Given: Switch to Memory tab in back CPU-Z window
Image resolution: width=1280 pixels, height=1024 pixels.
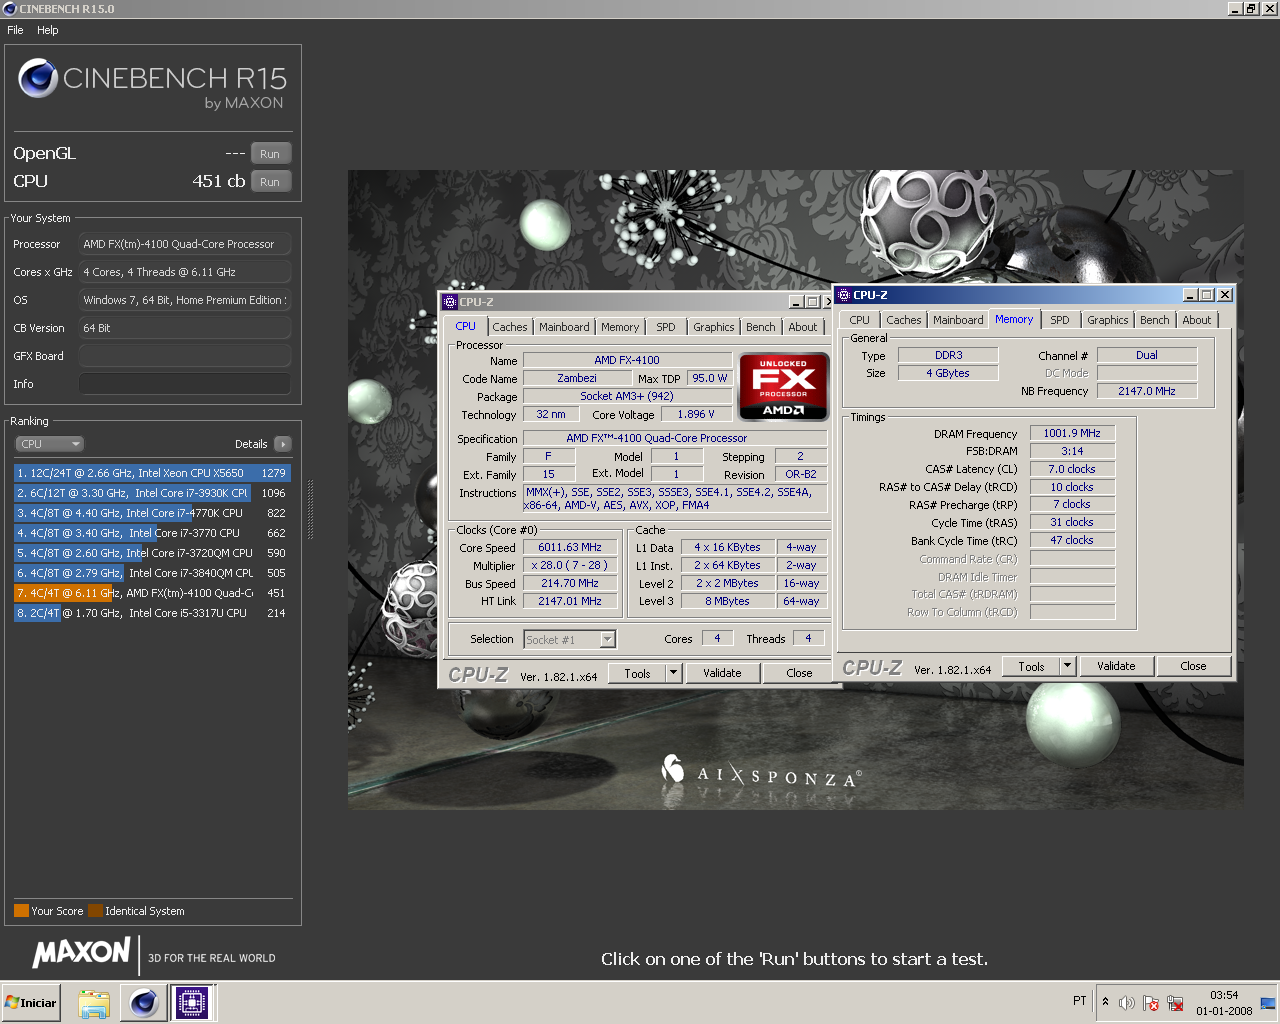Looking at the screenshot, I should [620, 327].
